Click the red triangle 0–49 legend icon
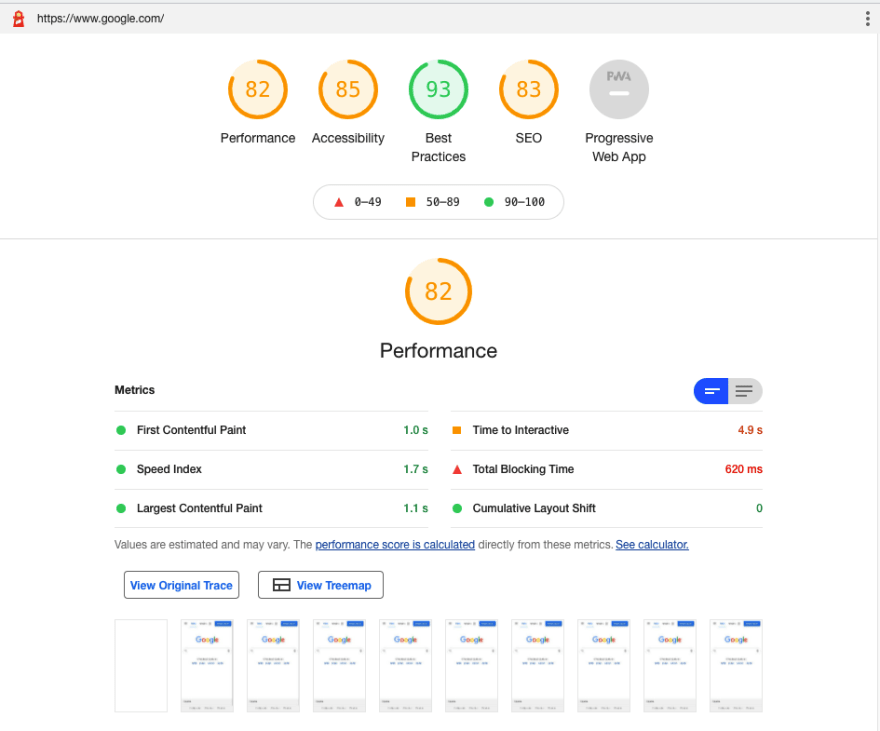The height and width of the screenshot is (731, 880). pos(338,202)
